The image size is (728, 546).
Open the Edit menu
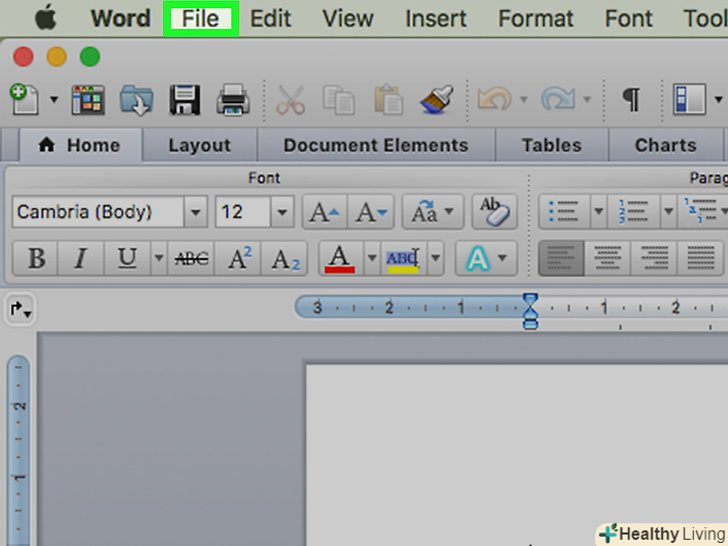tap(271, 19)
